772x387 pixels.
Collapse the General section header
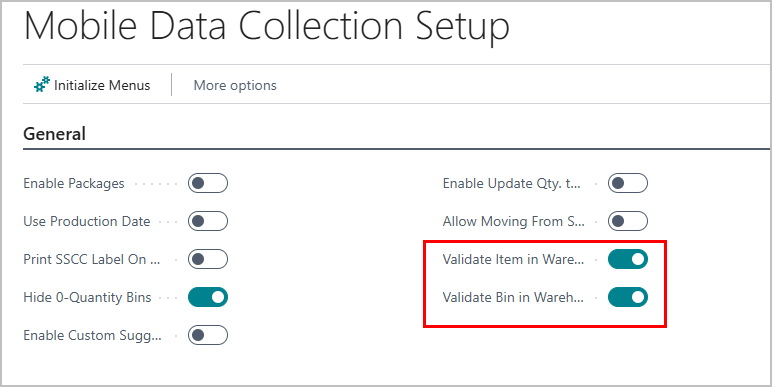(54, 134)
